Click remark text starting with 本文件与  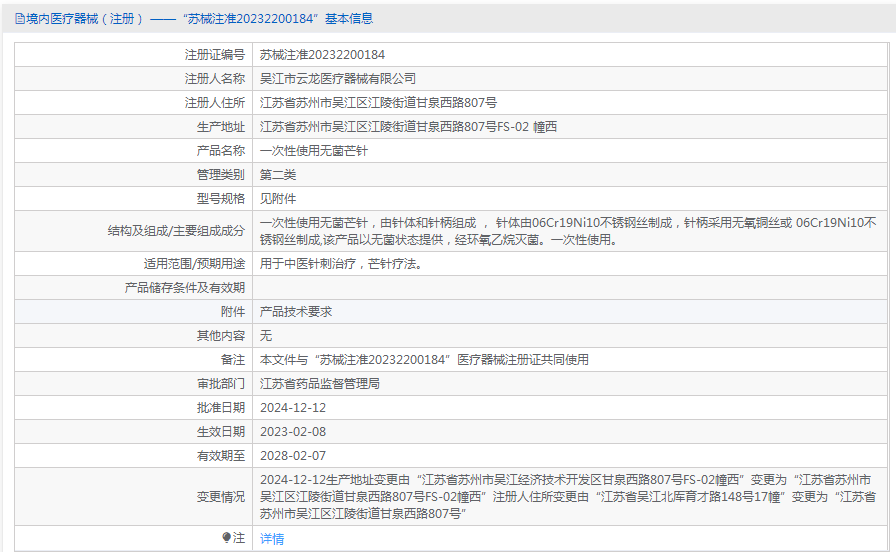[424, 360]
